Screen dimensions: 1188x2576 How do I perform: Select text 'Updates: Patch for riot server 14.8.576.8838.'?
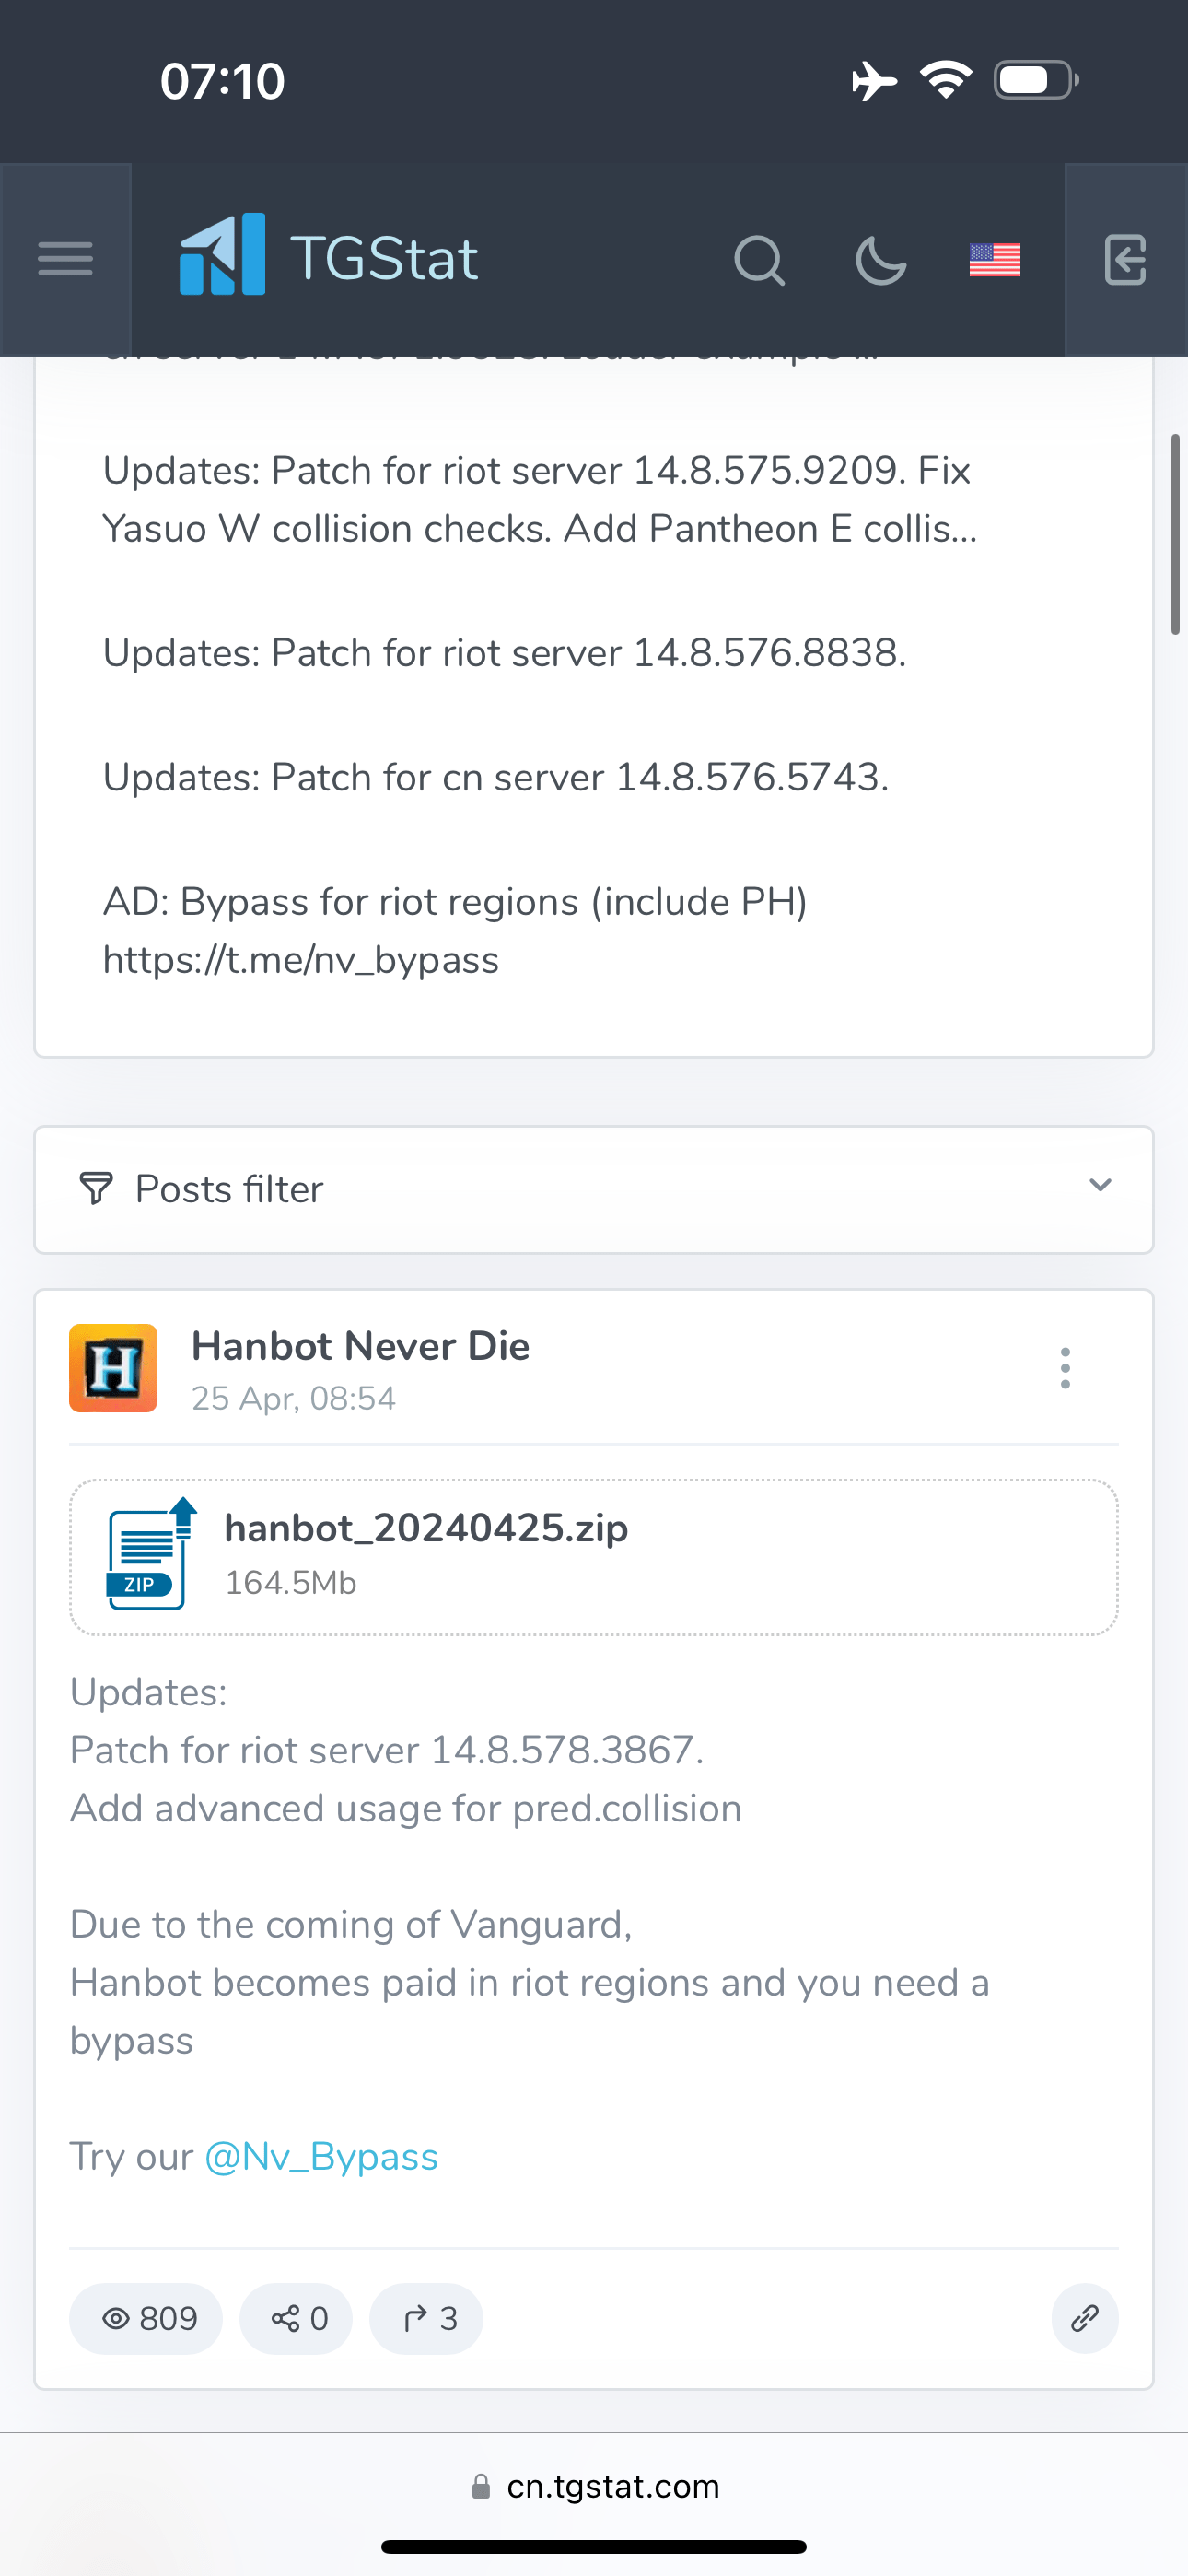[505, 653]
